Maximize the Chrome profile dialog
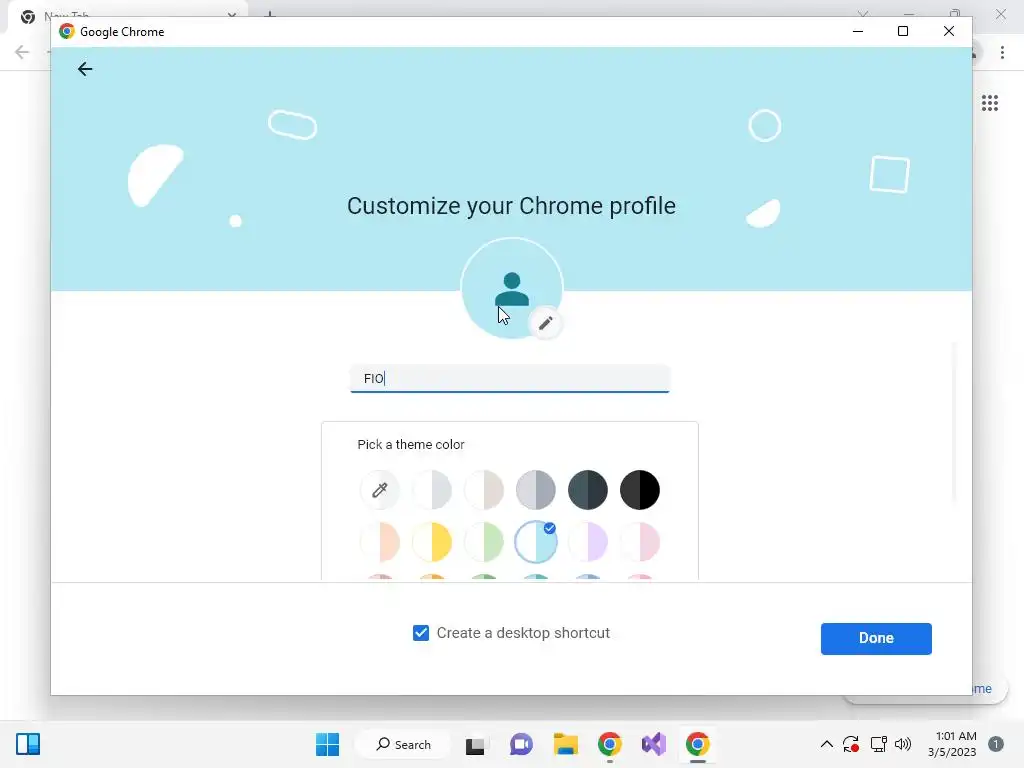Screen dimensions: 1024x768 point(903,31)
